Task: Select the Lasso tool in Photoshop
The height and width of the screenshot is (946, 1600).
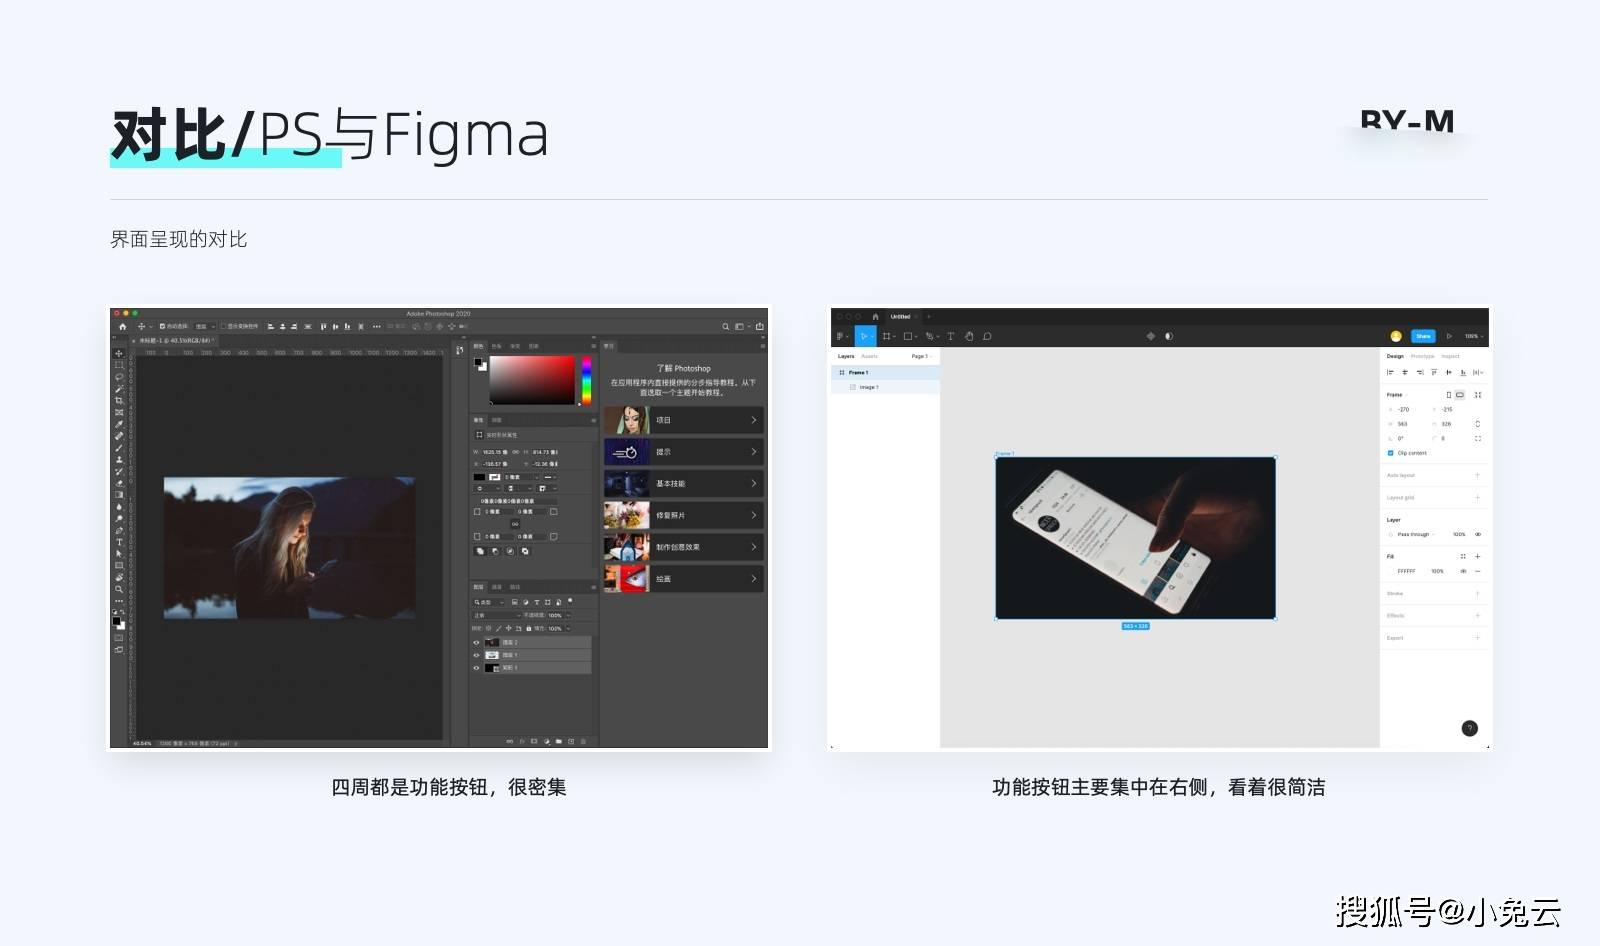Action: [x=119, y=377]
